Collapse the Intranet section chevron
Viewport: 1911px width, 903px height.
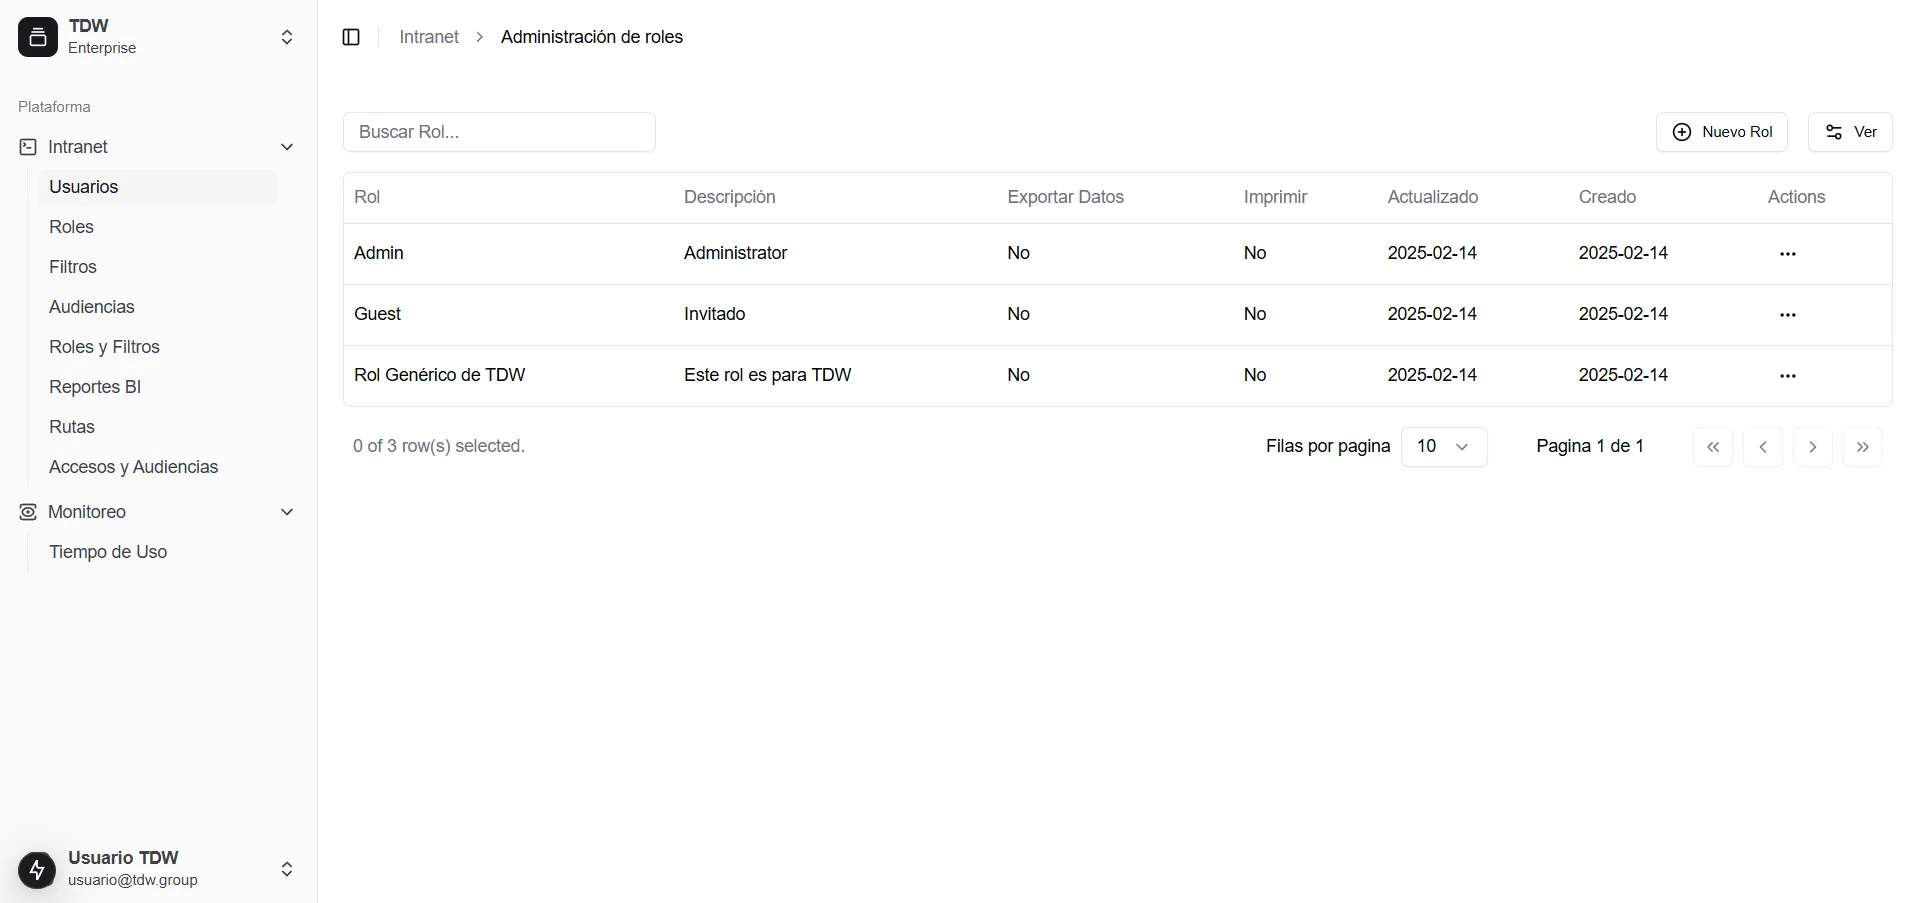click(x=287, y=147)
